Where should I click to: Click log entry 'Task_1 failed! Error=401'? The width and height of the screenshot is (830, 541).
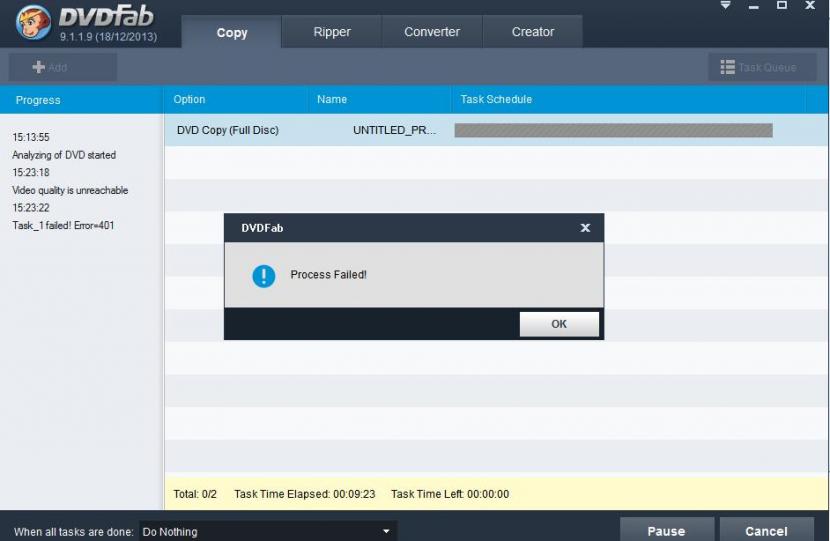[63, 226]
